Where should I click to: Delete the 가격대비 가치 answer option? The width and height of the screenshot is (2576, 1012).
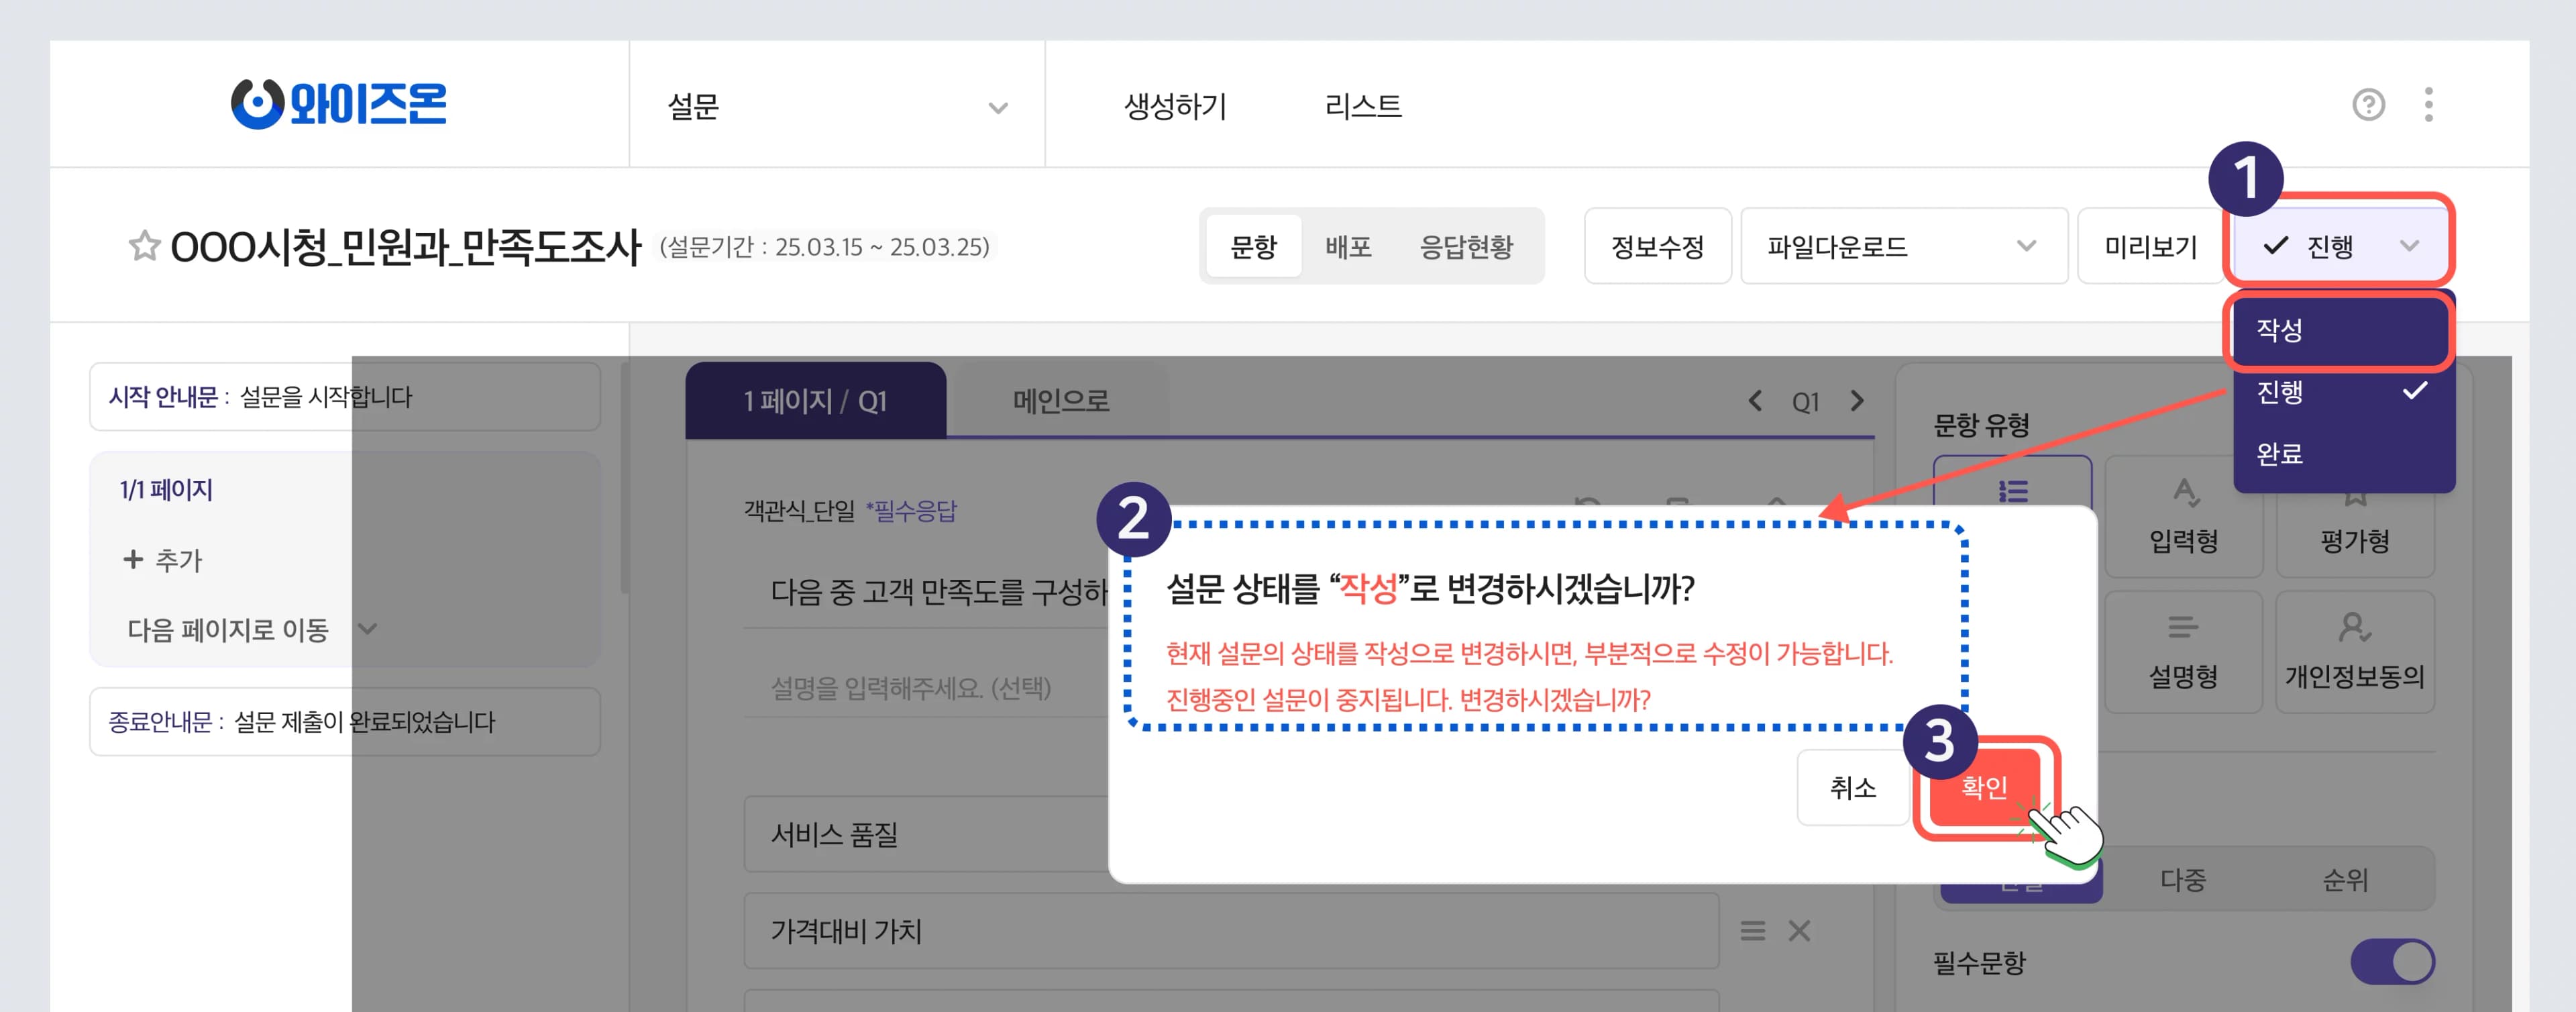1799,931
